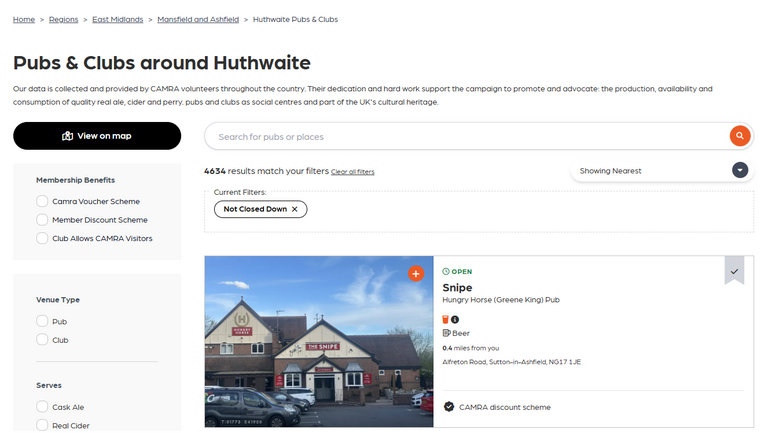The width and height of the screenshot is (768, 433).
Task: Open the Showing Nearest sort dropdown
Action: pos(662,170)
